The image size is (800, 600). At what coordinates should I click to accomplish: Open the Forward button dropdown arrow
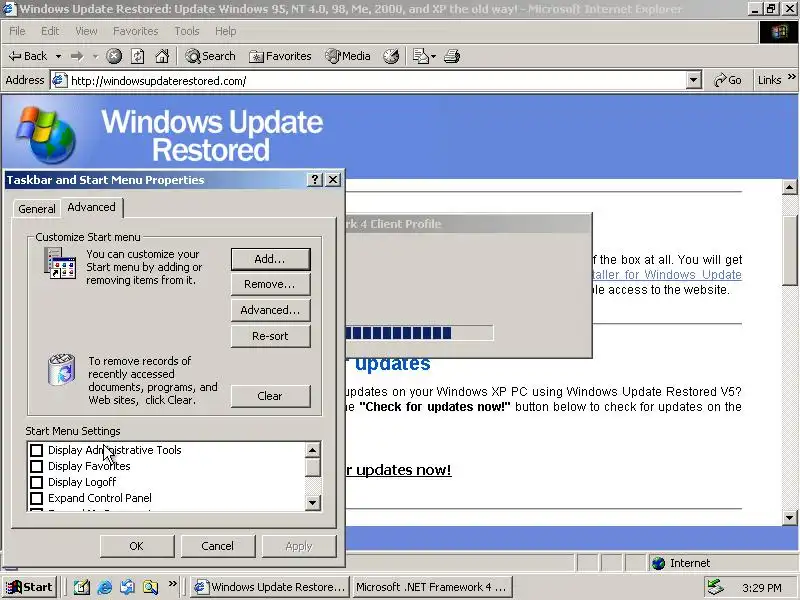click(x=95, y=56)
